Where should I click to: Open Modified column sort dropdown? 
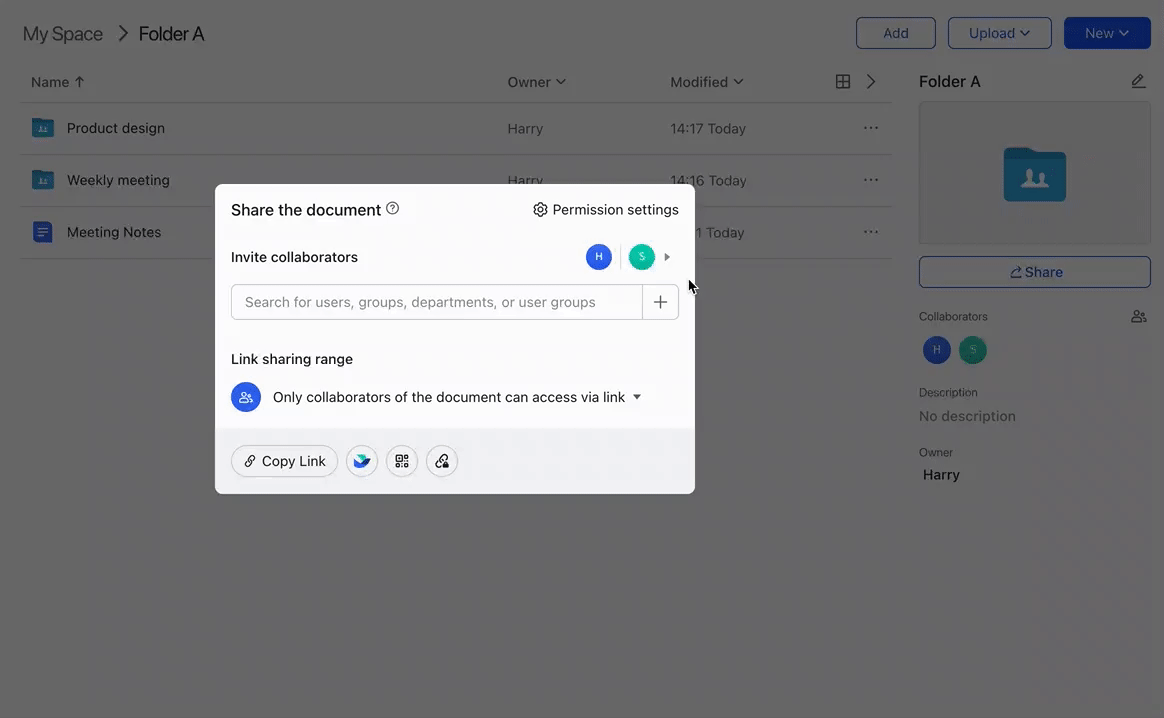pos(707,82)
